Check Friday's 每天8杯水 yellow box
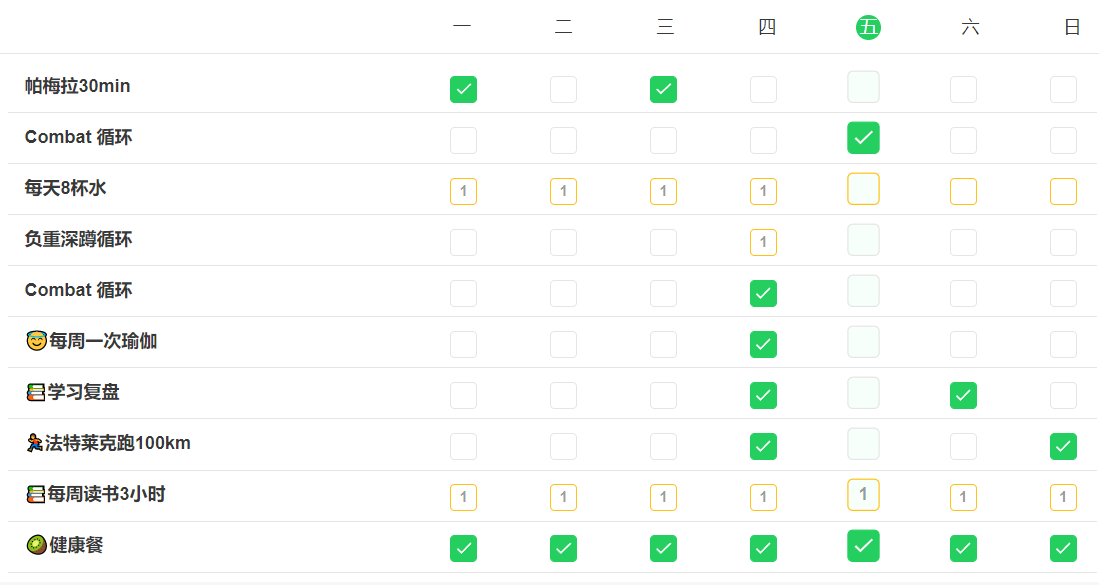Image resolution: width=1099 pixels, height=585 pixels. click(x=863, y=189)
